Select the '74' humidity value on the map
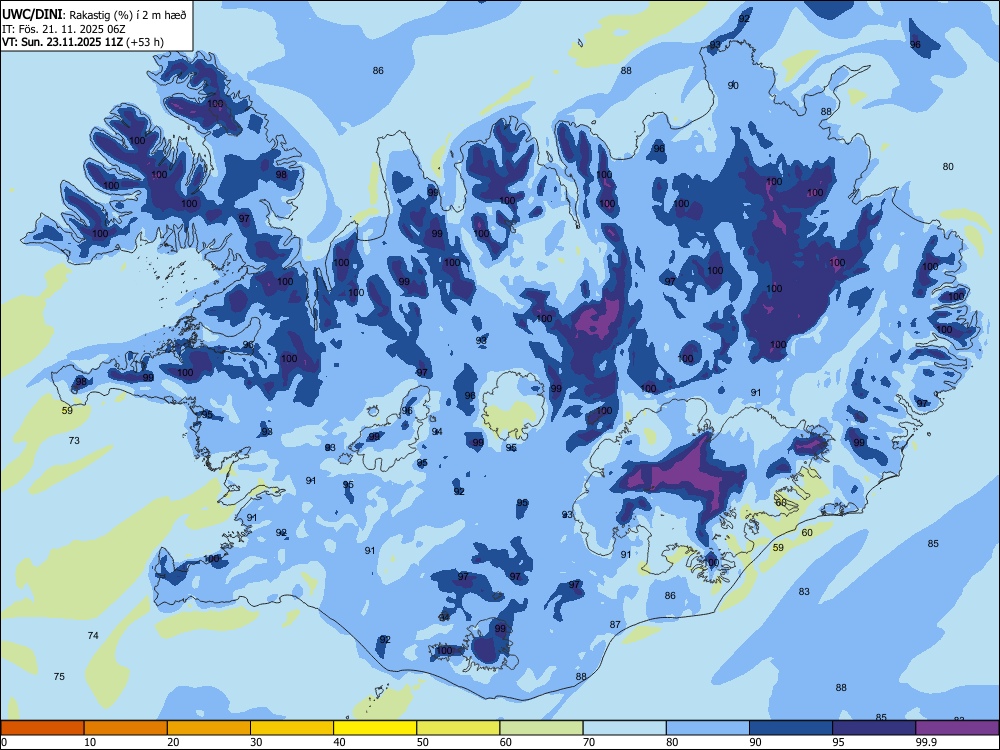This screenshot has width=1000, height=750. click(93, 635)
